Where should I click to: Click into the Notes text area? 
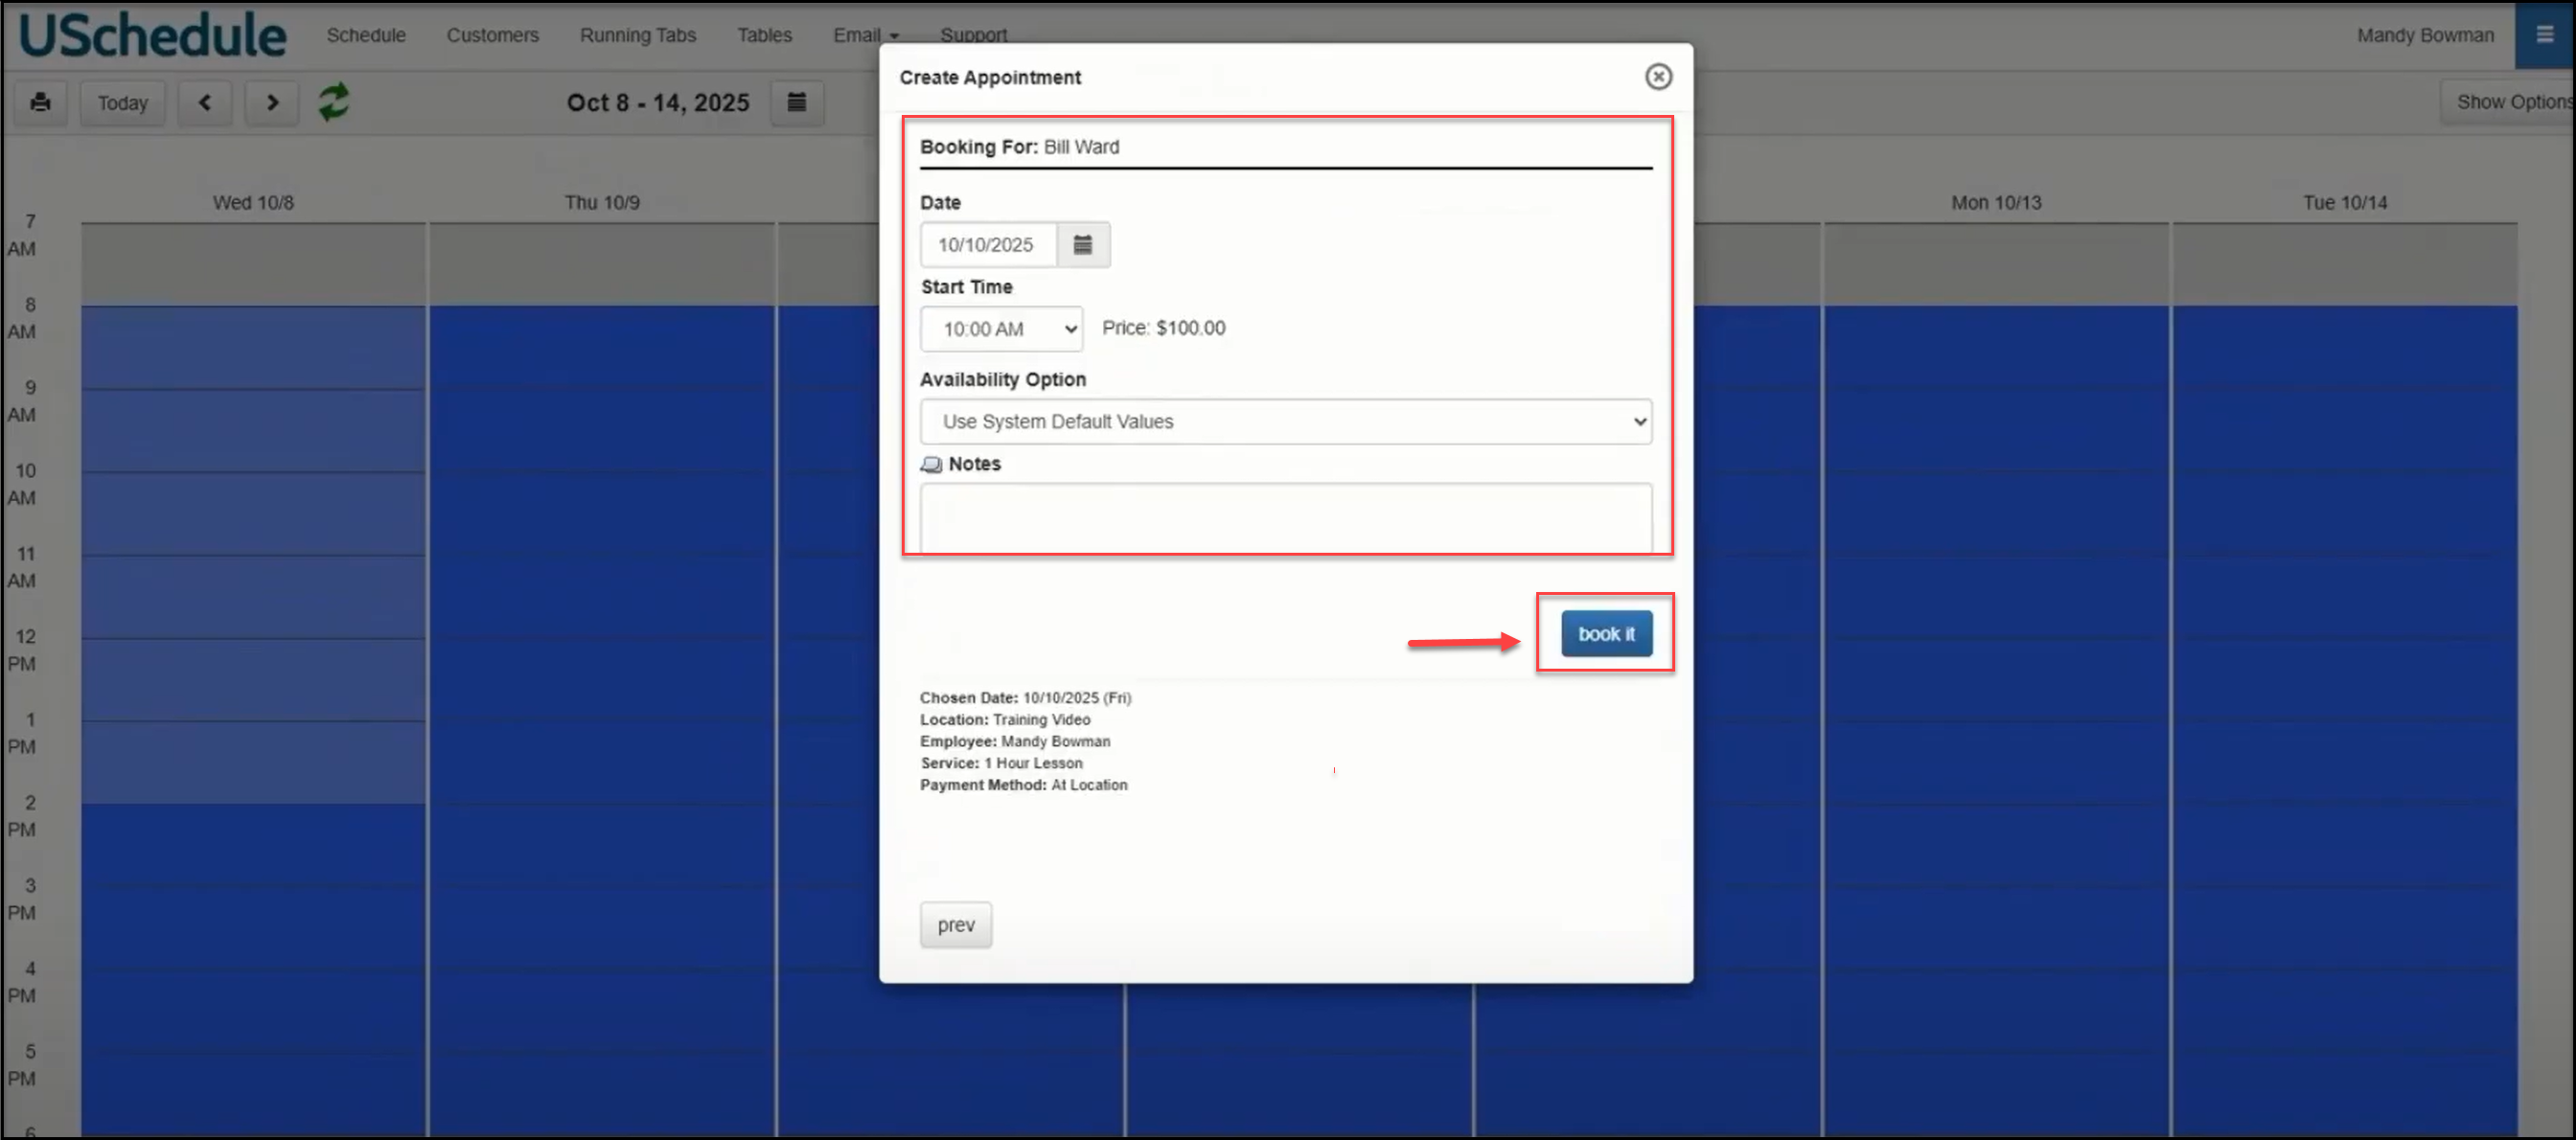pyautogui.click(x=1285, y=518)
